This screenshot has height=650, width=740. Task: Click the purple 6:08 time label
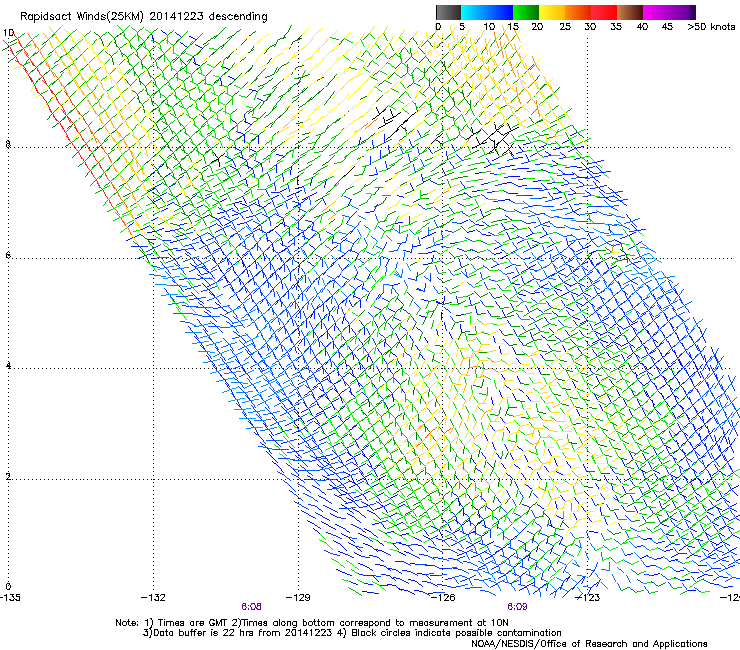click(251, 607)
